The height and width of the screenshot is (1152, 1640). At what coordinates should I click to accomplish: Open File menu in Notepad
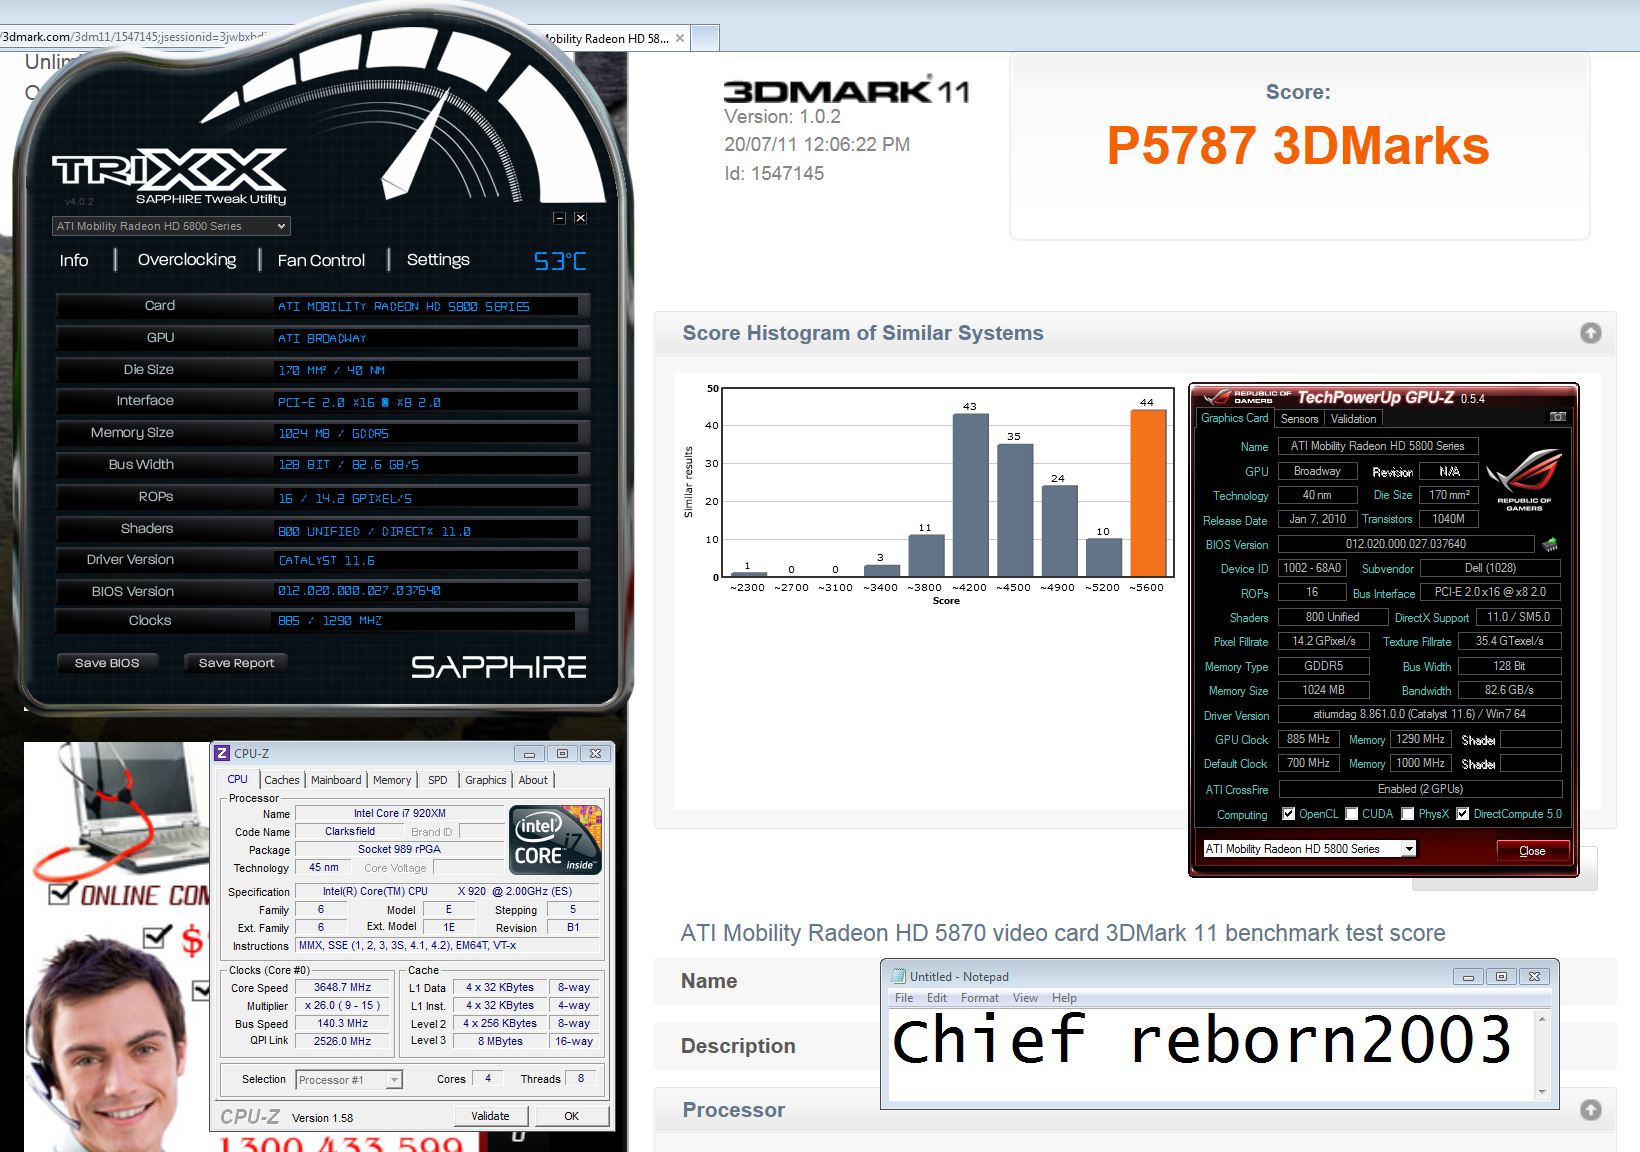pyautogui.click(x=904, y=998)
